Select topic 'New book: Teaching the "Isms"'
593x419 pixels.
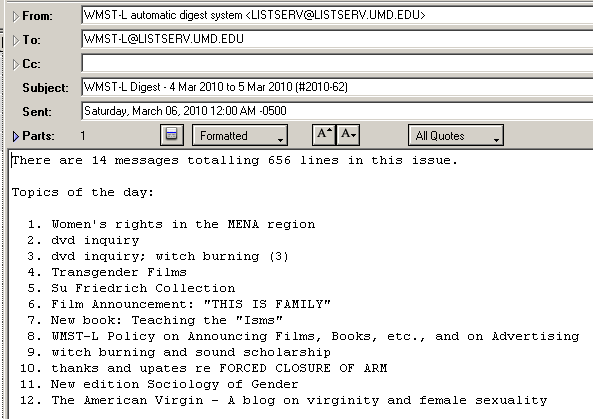click(167, 320)
